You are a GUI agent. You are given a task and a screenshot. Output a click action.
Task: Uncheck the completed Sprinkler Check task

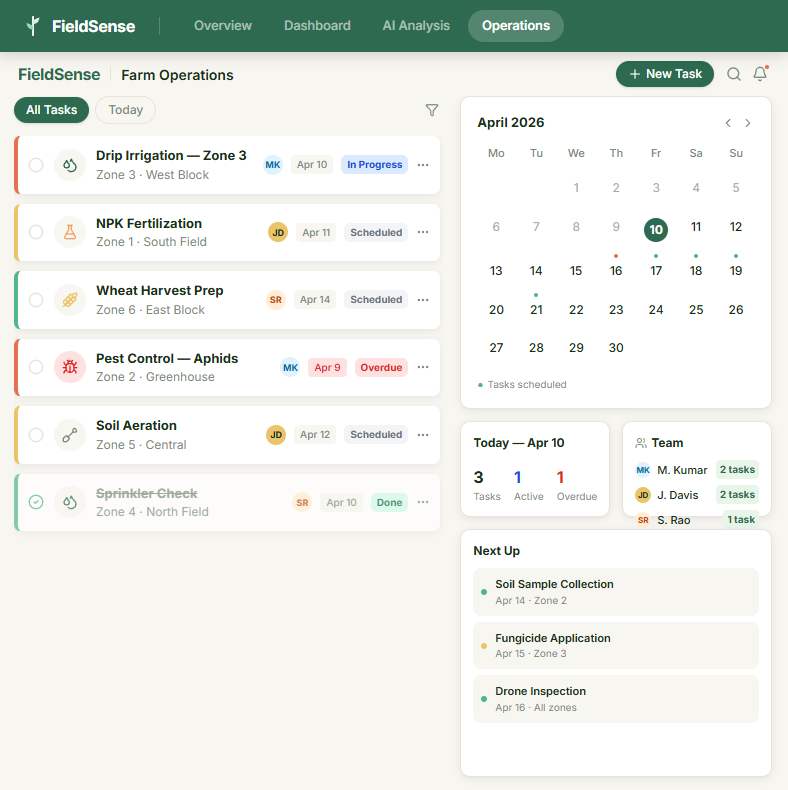coord(36,502)
